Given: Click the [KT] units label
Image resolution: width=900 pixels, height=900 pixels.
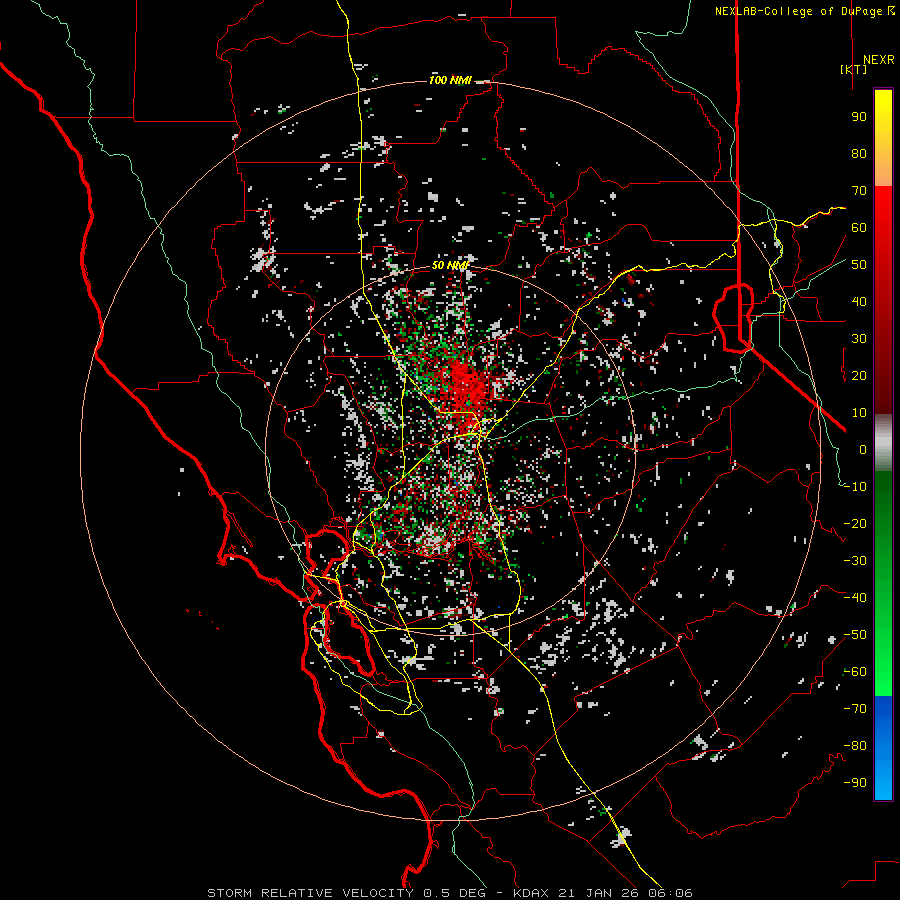Looking at the screenshot, I should (x=854, y=69).
